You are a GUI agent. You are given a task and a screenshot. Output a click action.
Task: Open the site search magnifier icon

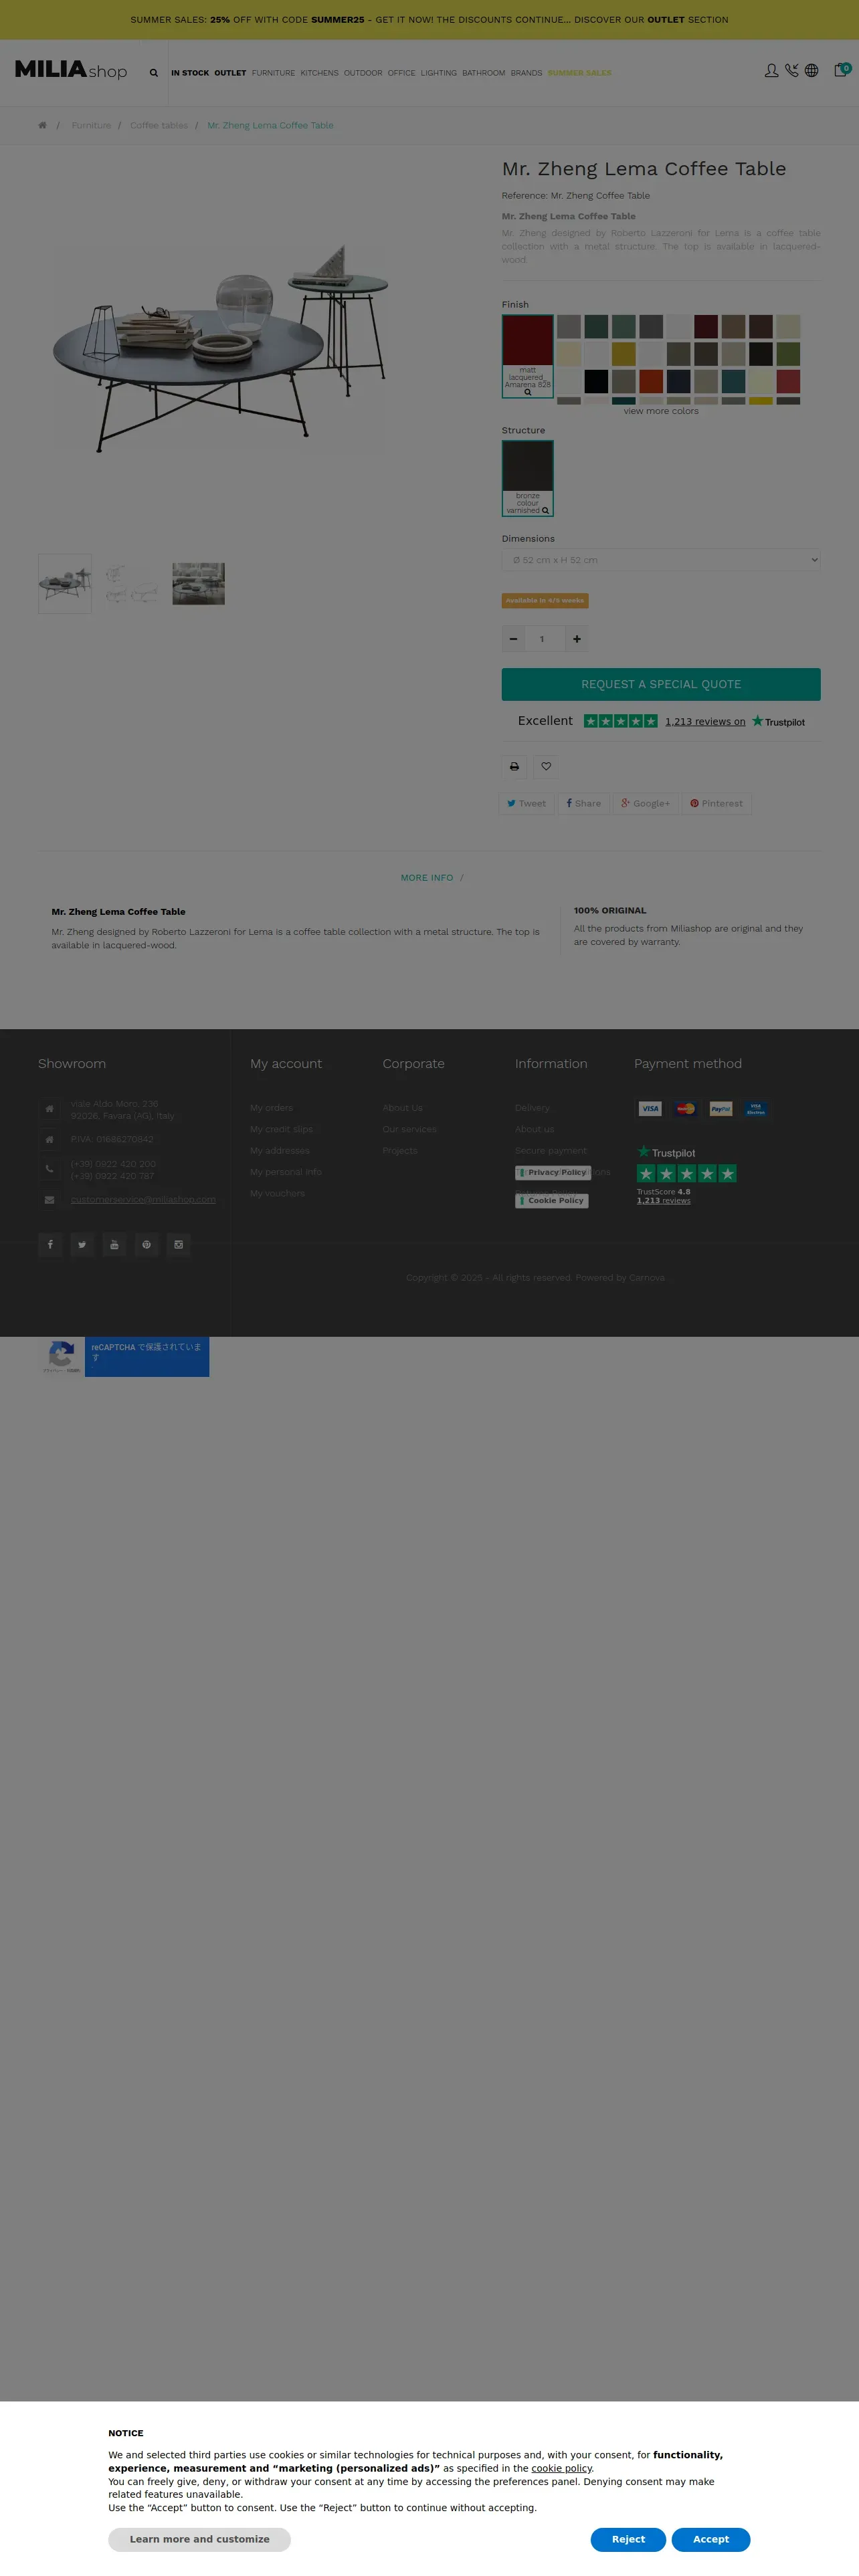[x=153, y=73]
